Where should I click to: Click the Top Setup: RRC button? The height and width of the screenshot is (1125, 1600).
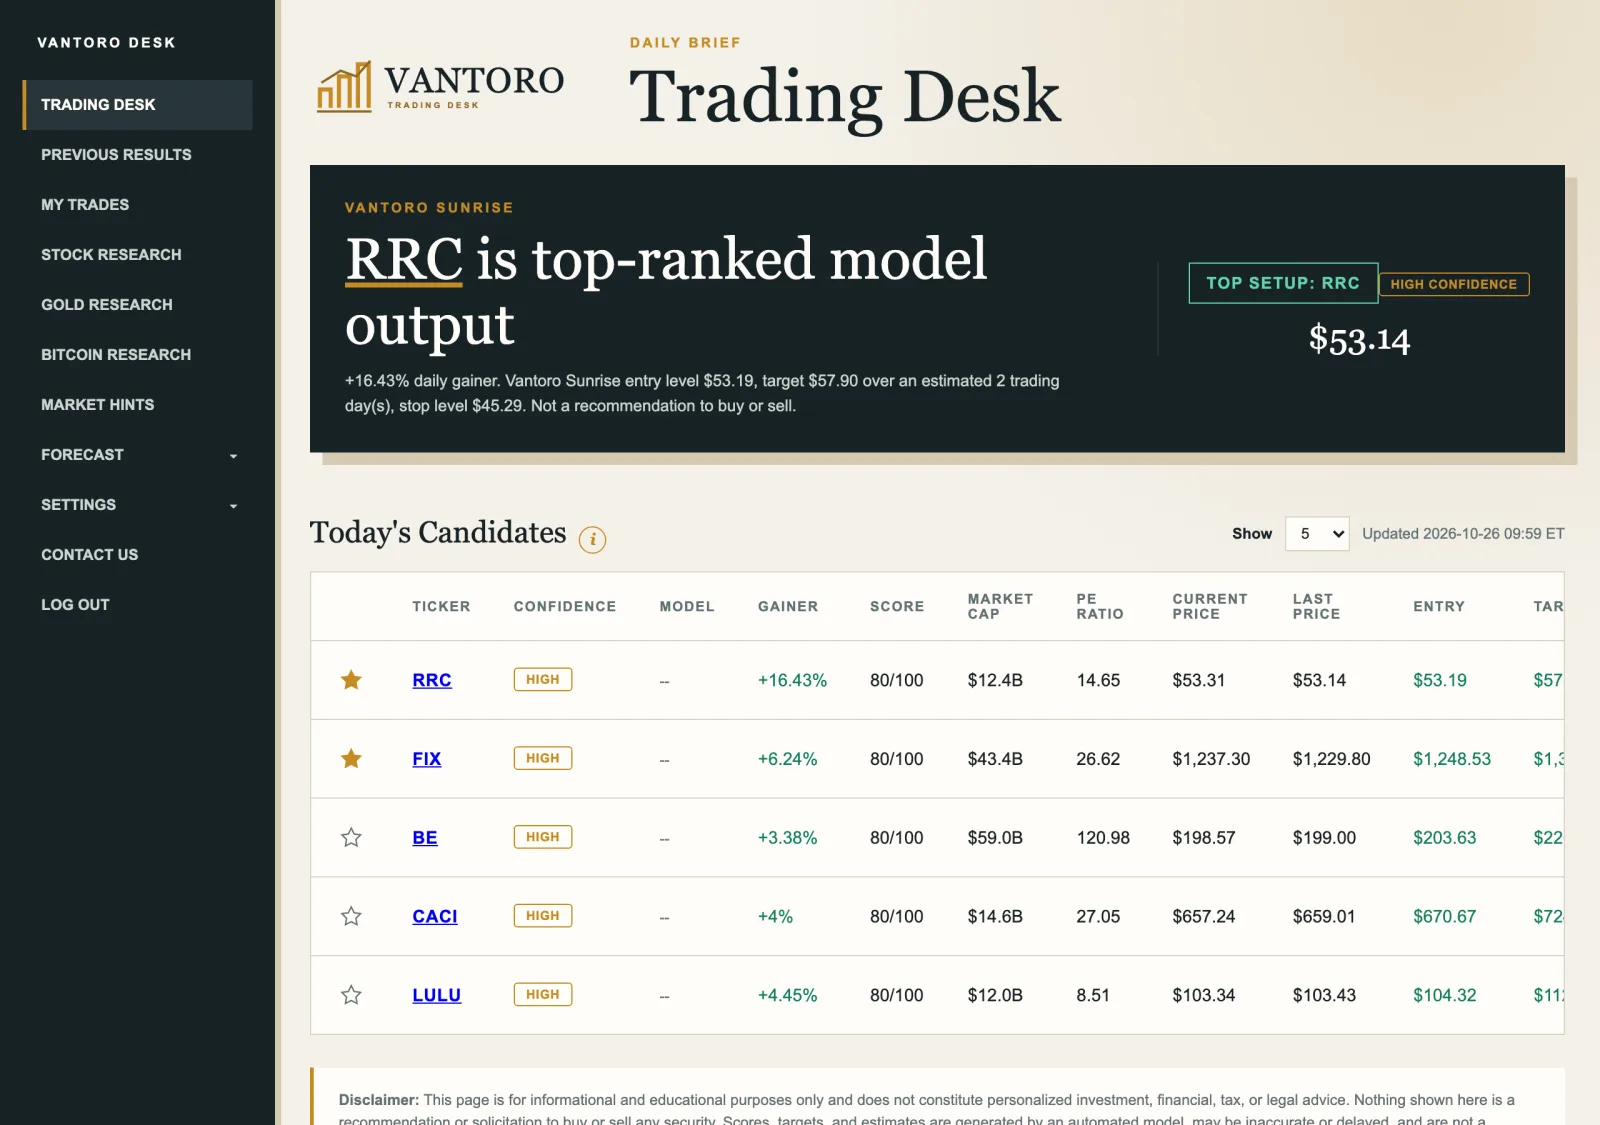tap(1283, 283)
